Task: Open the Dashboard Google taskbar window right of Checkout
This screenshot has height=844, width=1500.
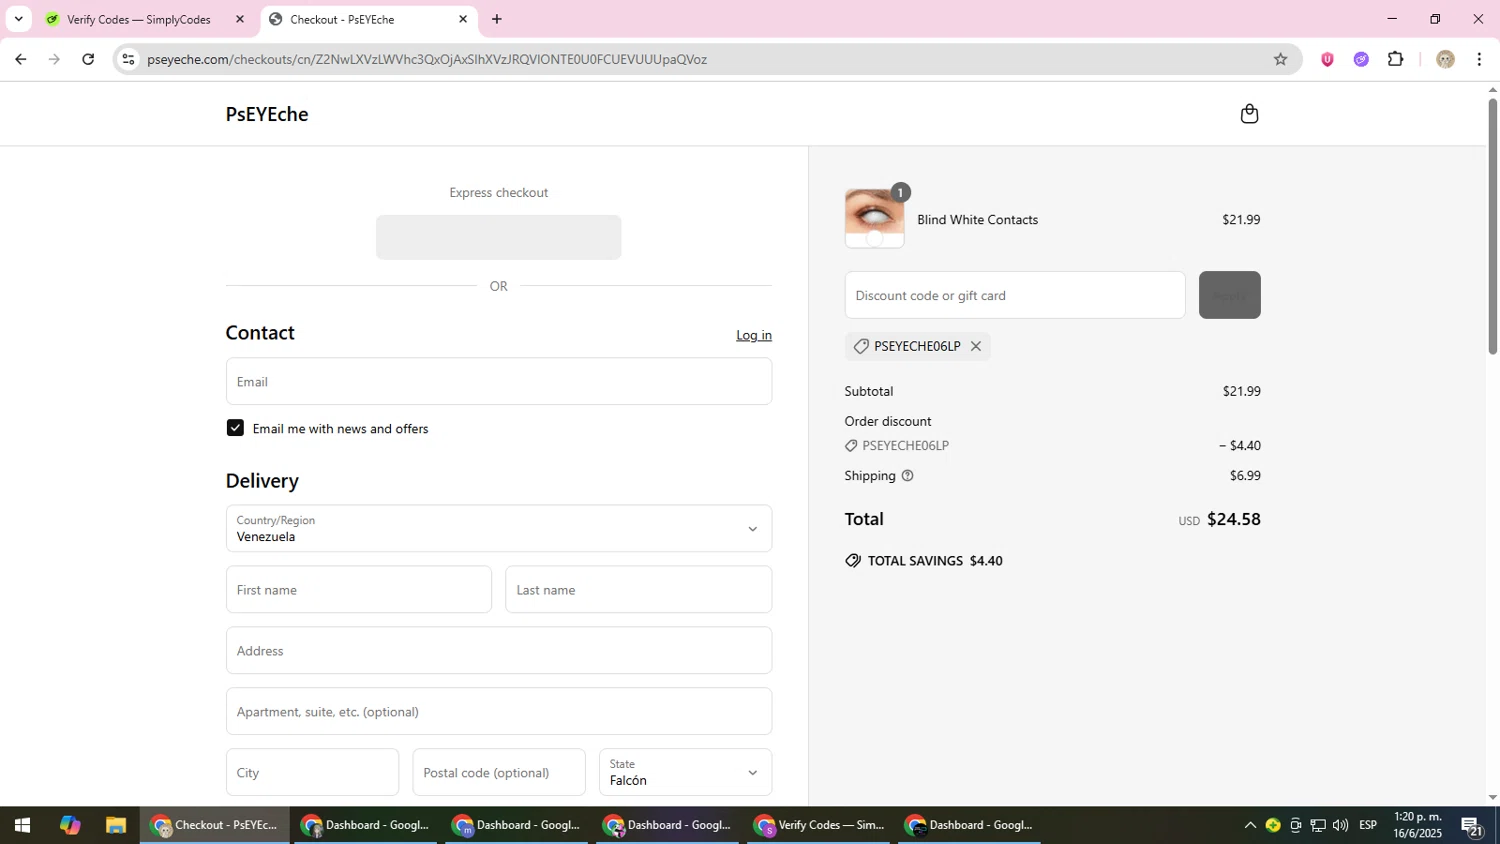Action: pyautogui.click(x=365, y=826)
